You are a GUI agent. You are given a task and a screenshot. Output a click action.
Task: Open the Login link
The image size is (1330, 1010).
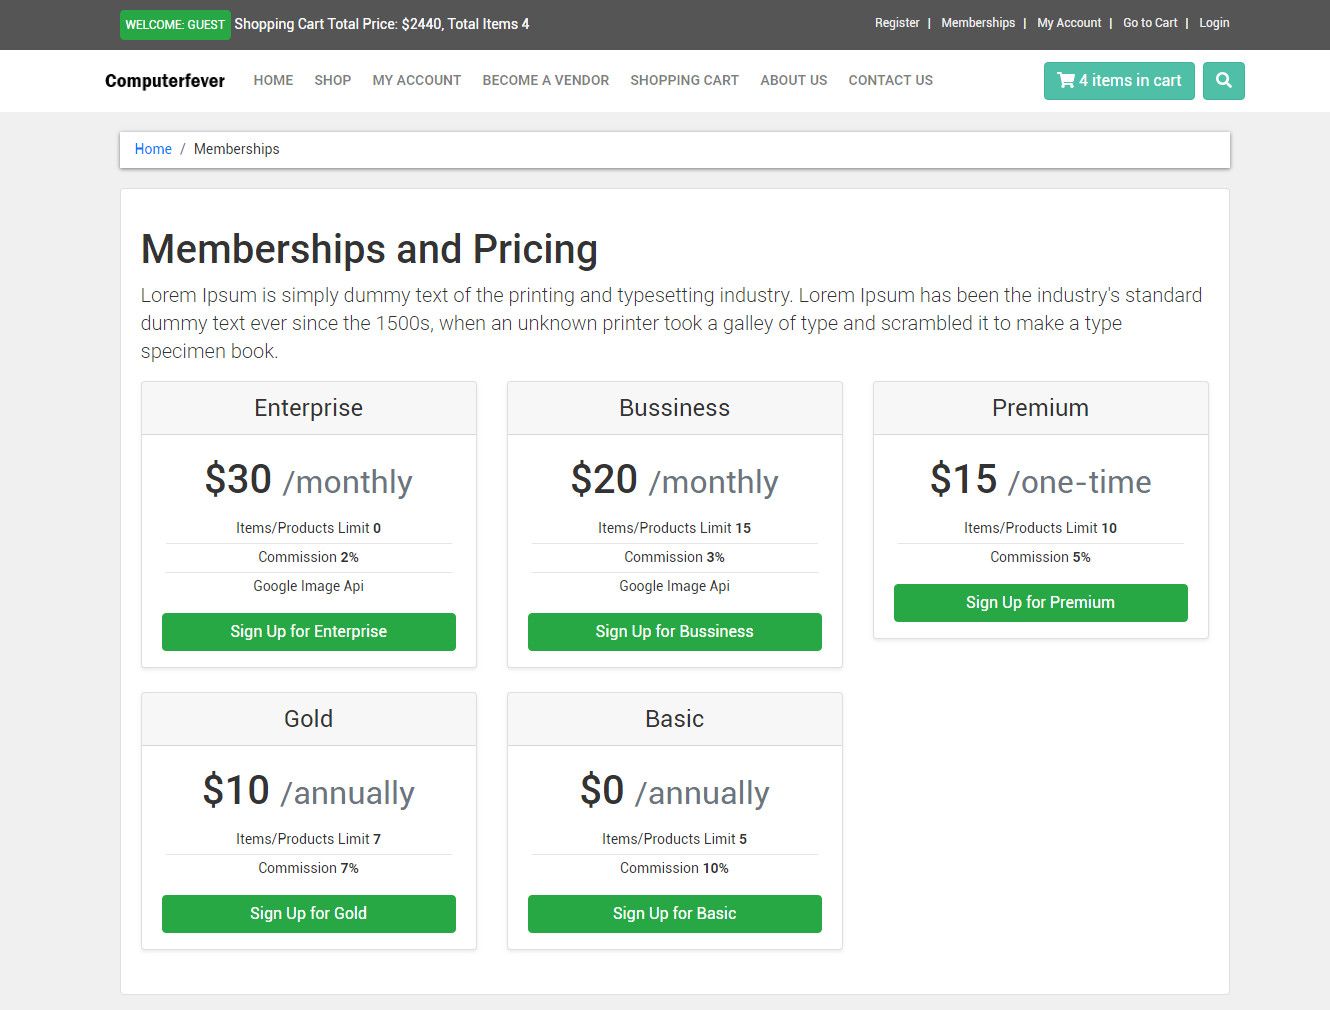pos(1214,23)
